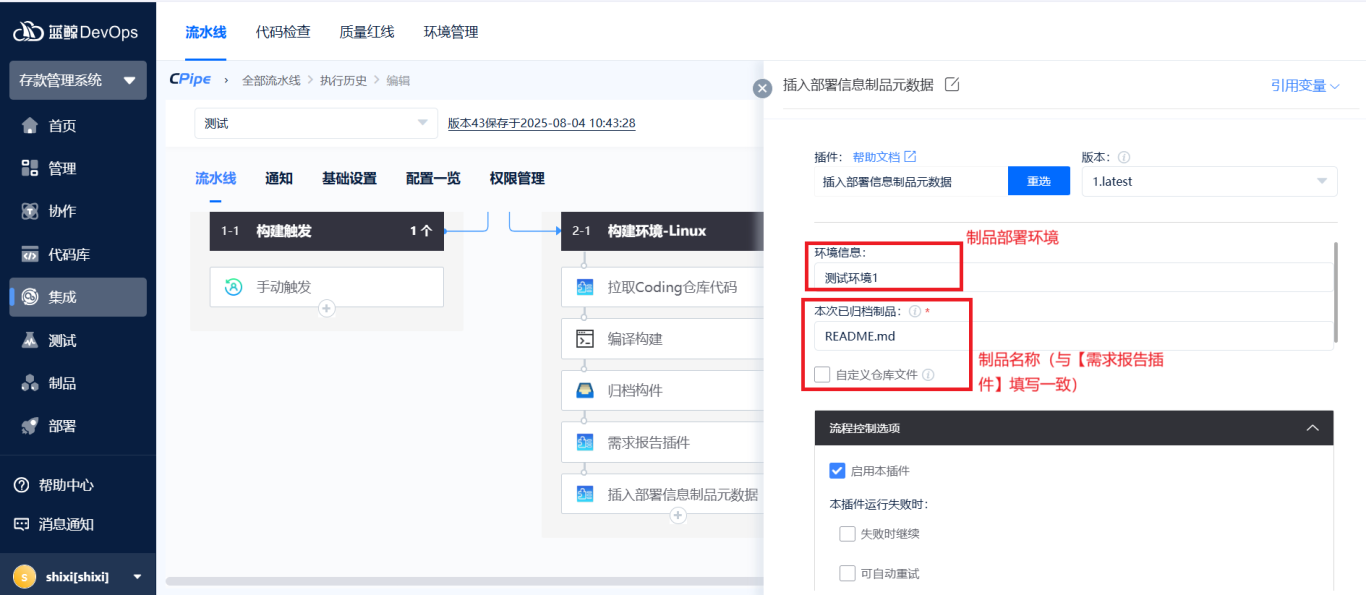This screenshot has width=1366, height=595.
Task: Open the 测试 pipeline selector dropdown
Action: click(316, 123)
